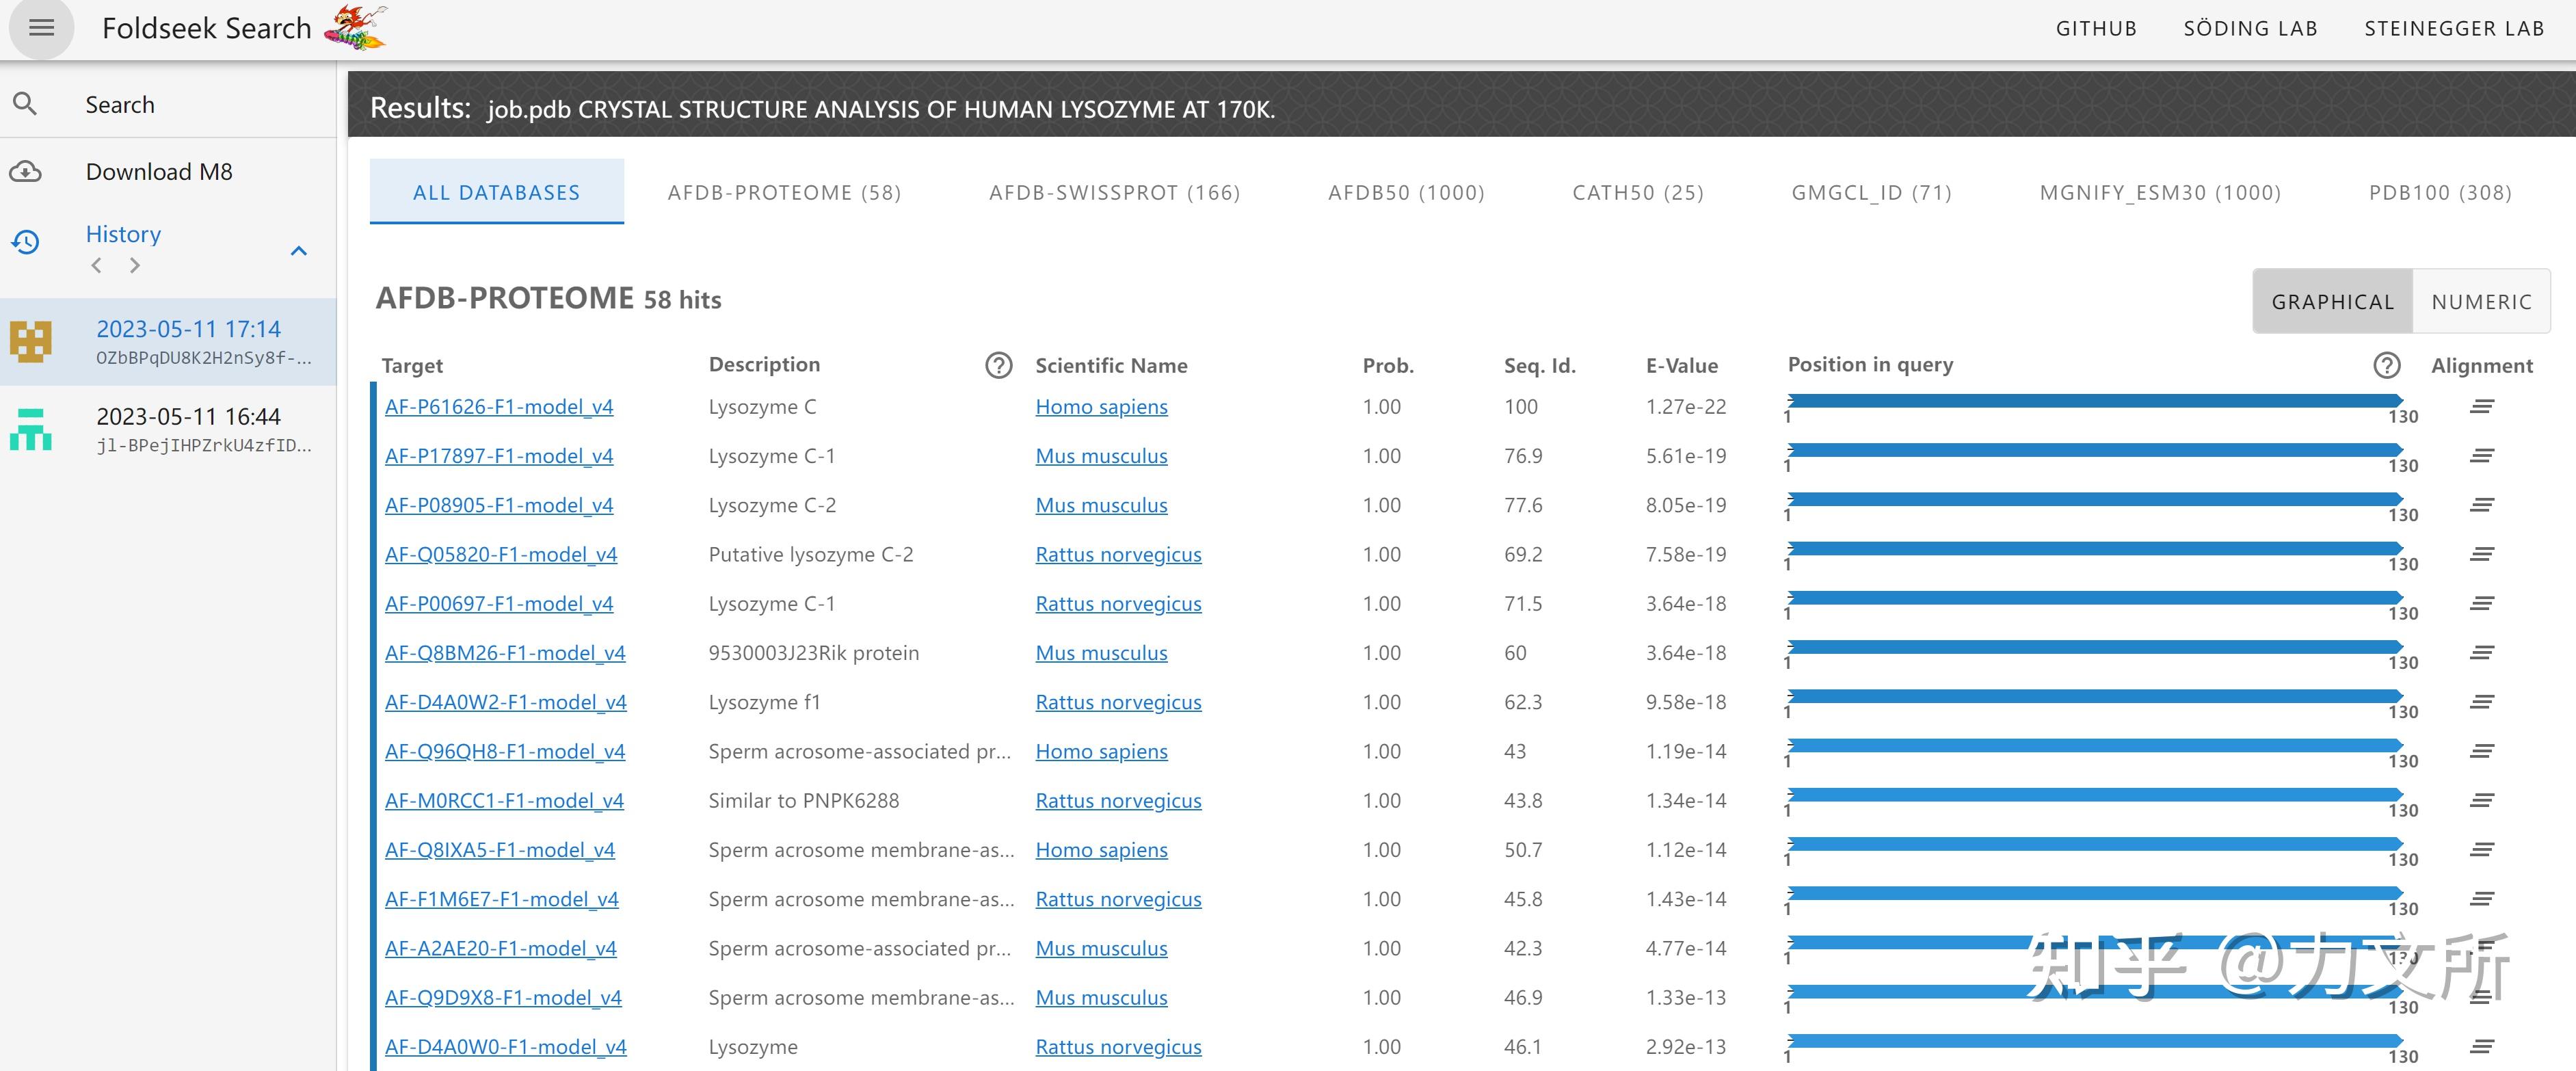Click help icon next to Description column
The image size is (2576, 1071).
point(998,366)
